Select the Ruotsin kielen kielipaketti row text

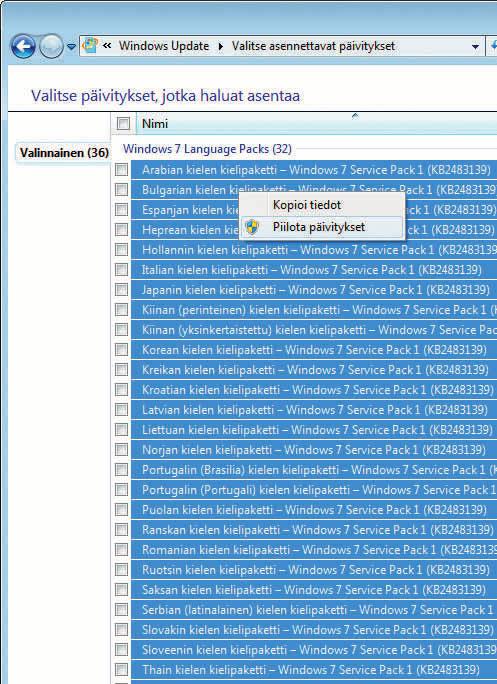click(x=316, y=570)
